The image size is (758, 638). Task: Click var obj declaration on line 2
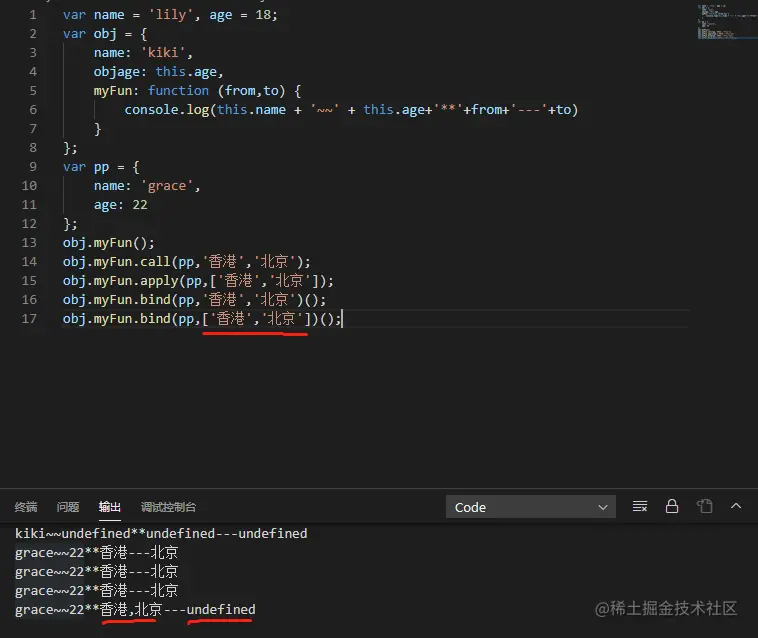[105, 34]
